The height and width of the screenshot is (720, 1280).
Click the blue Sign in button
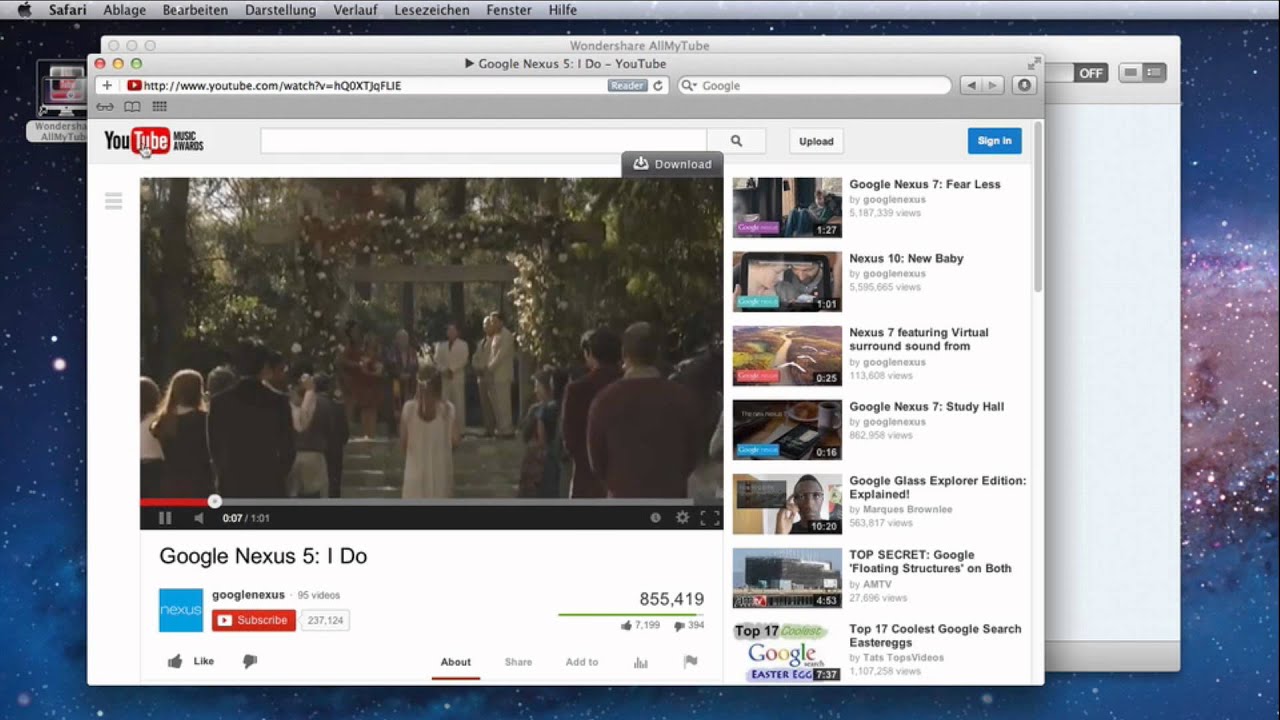994,141
